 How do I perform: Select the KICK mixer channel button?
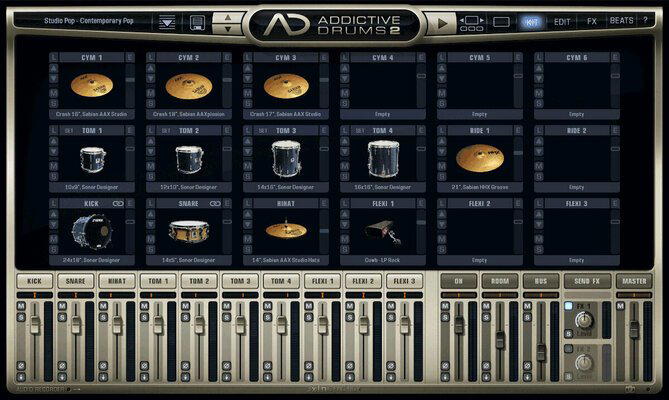tap(35, 281)
